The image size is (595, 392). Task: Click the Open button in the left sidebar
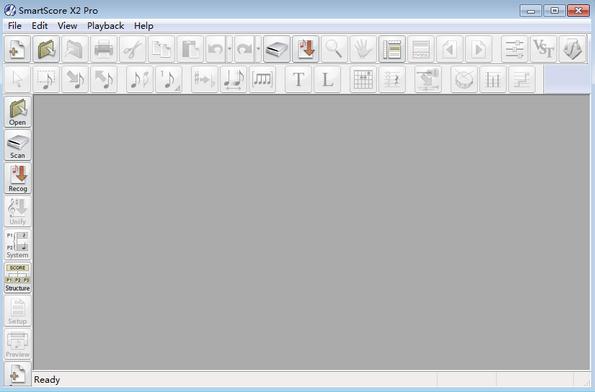(x=17, y=112)
